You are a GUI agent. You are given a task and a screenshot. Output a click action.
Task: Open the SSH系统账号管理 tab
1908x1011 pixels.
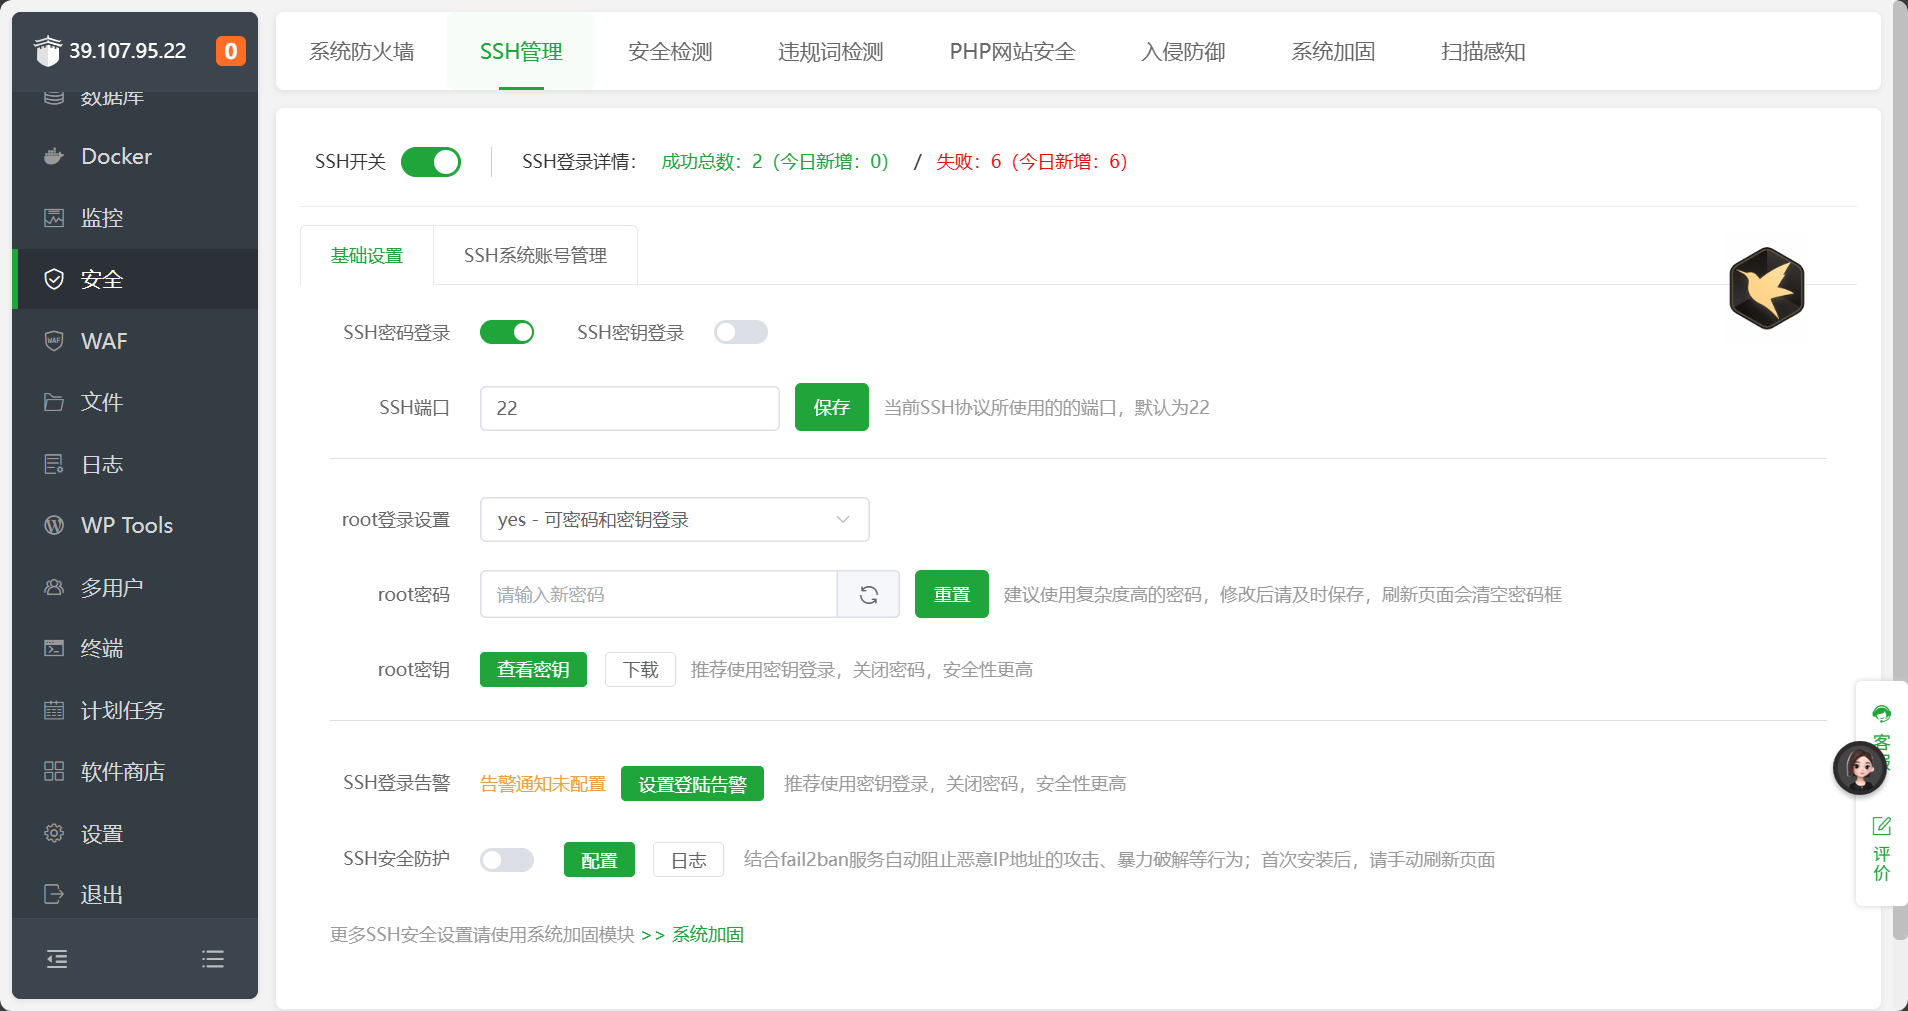click(535, 256)
